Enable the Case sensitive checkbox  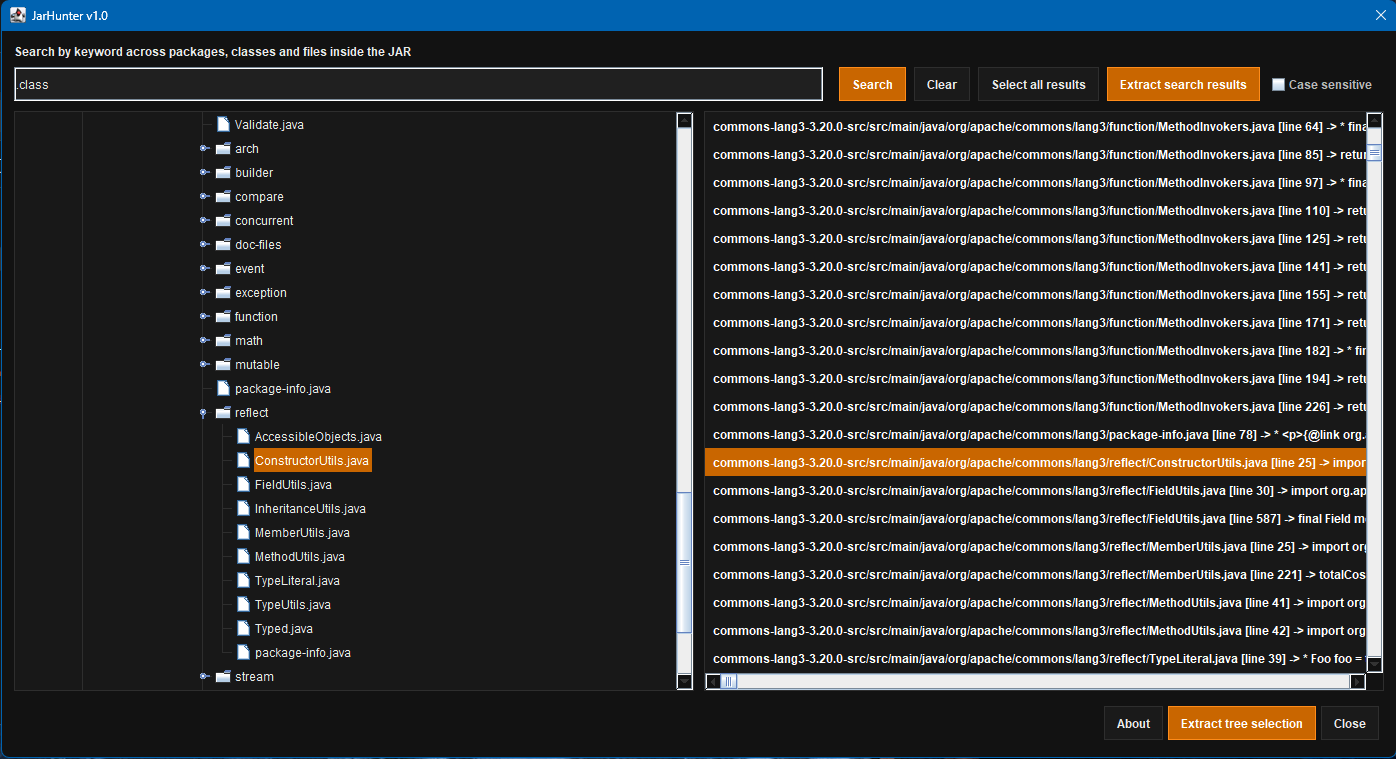(1278, 85)
